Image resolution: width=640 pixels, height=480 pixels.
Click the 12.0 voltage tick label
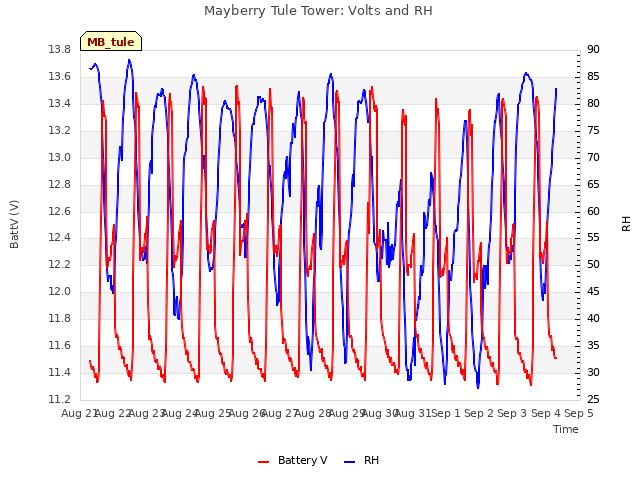coord(60,291)
